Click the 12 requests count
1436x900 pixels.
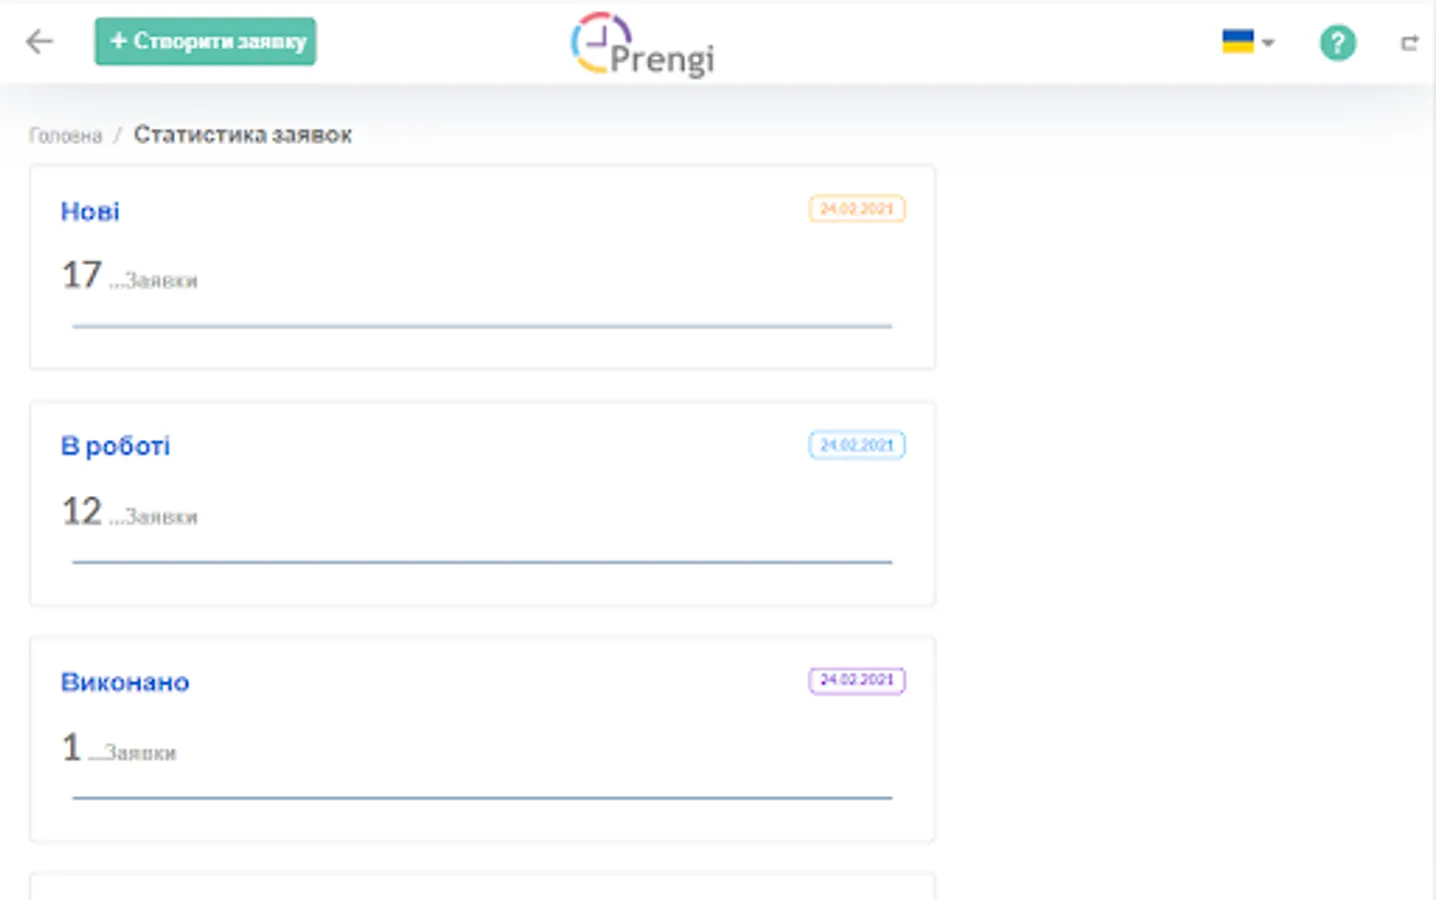click(x=82, y=511)
